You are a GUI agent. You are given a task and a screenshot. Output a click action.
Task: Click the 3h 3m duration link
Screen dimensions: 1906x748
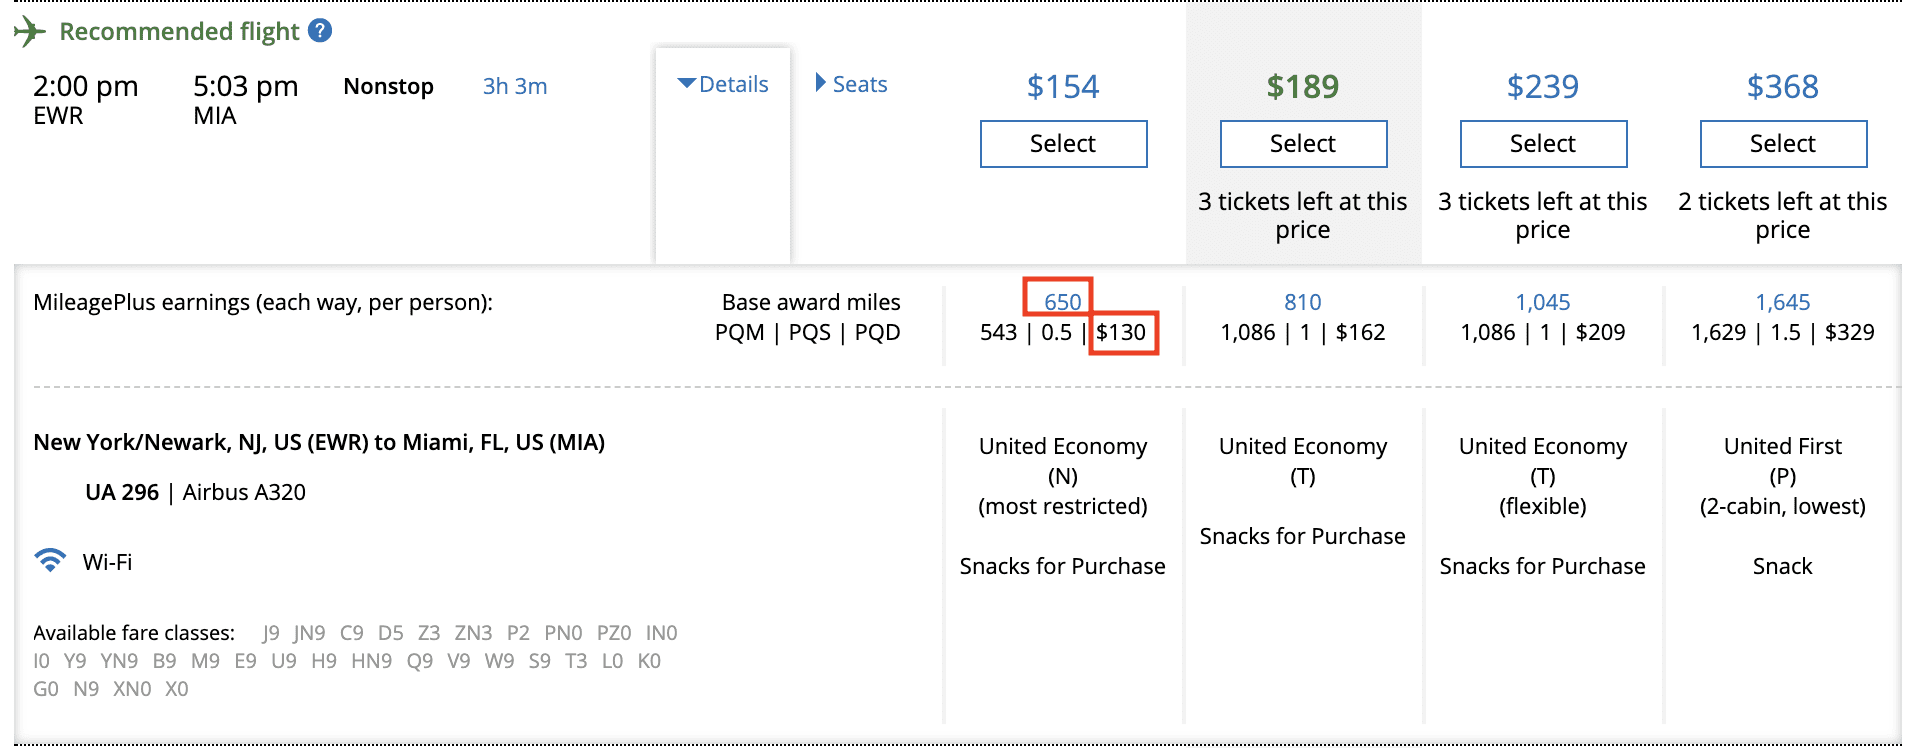513,86
